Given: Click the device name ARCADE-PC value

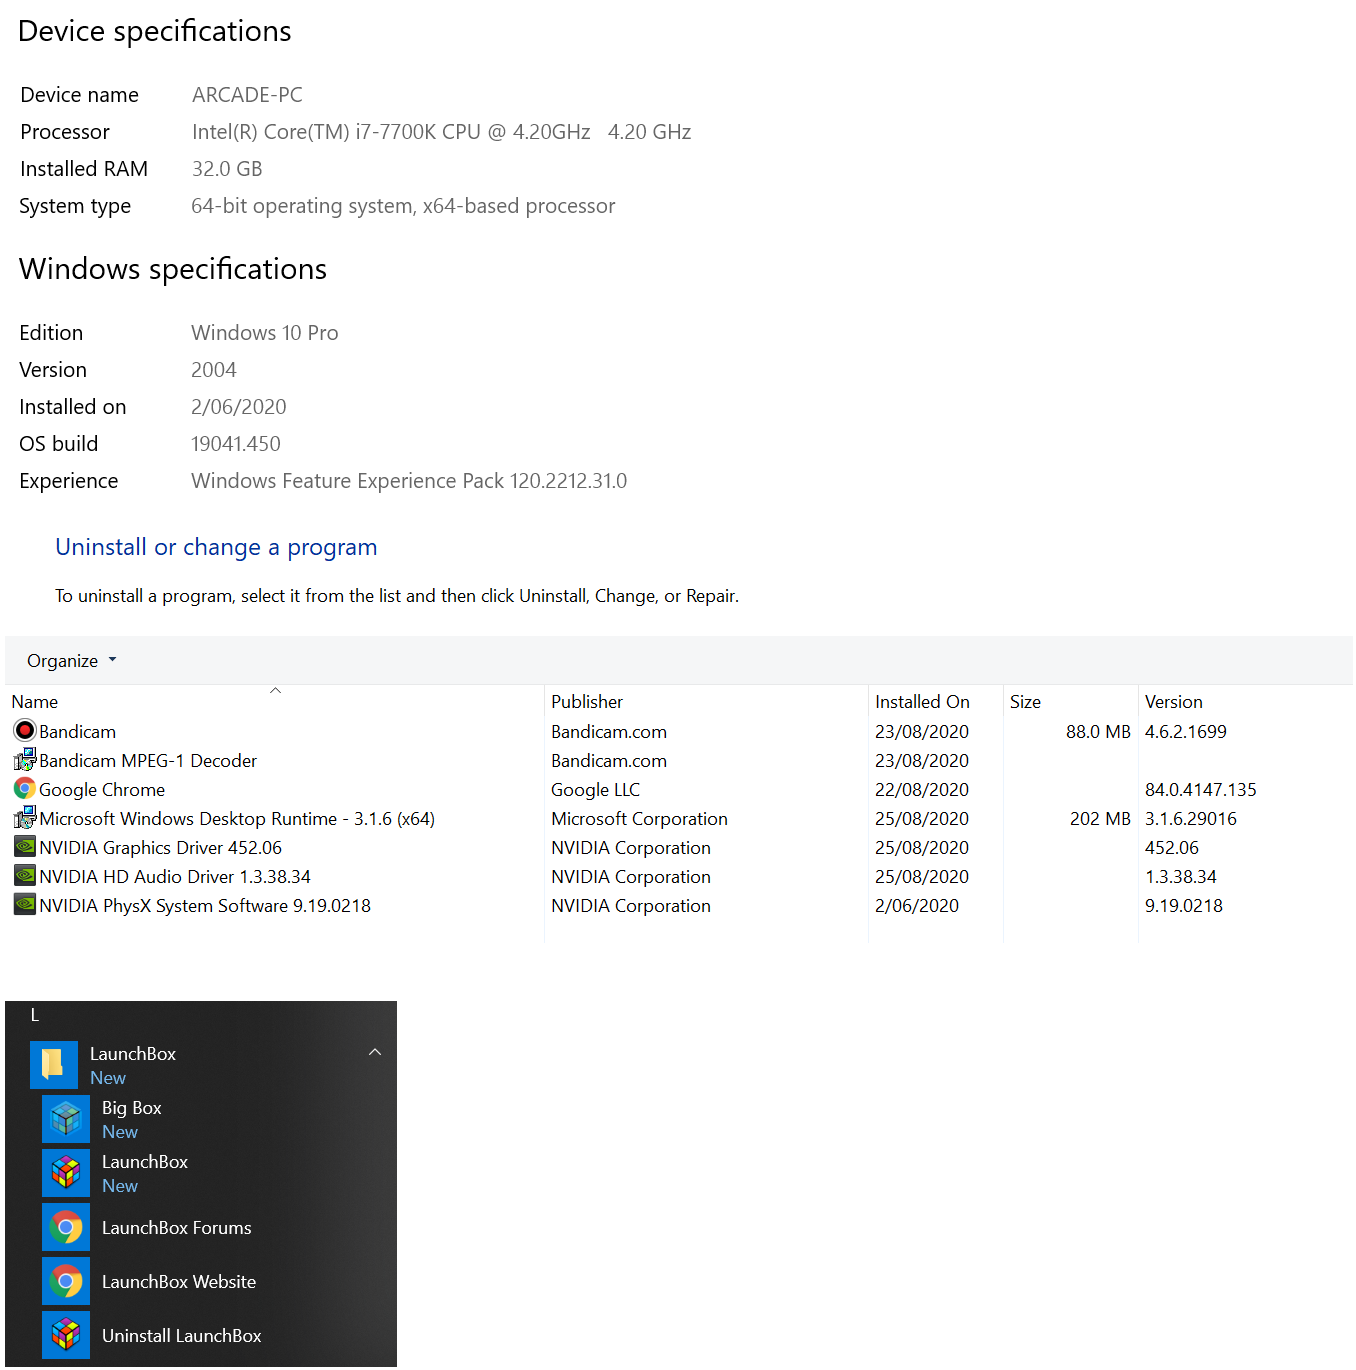Looking at the screenshot, I should 247,95.
